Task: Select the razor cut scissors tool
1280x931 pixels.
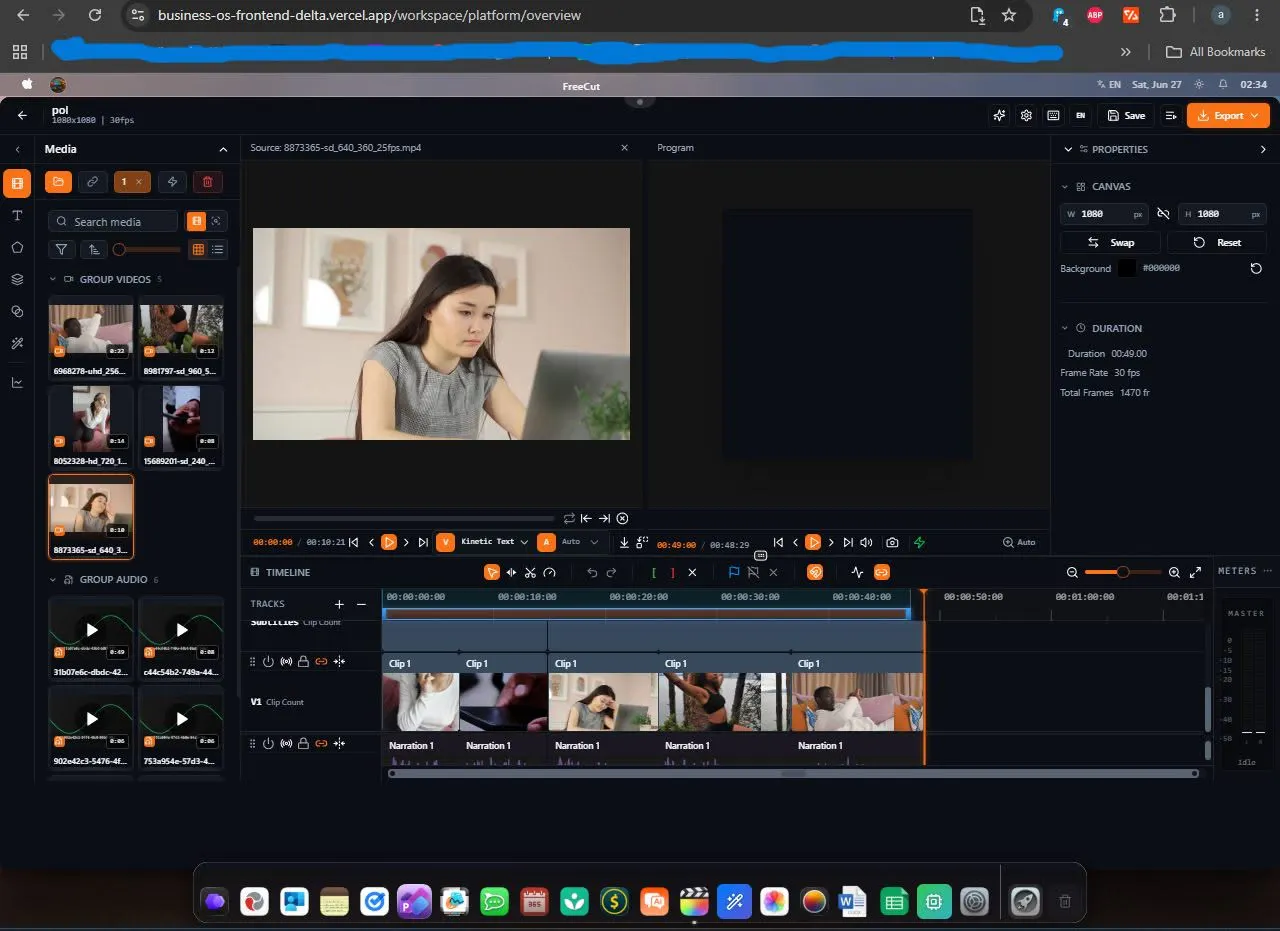Action: point(530,572)
